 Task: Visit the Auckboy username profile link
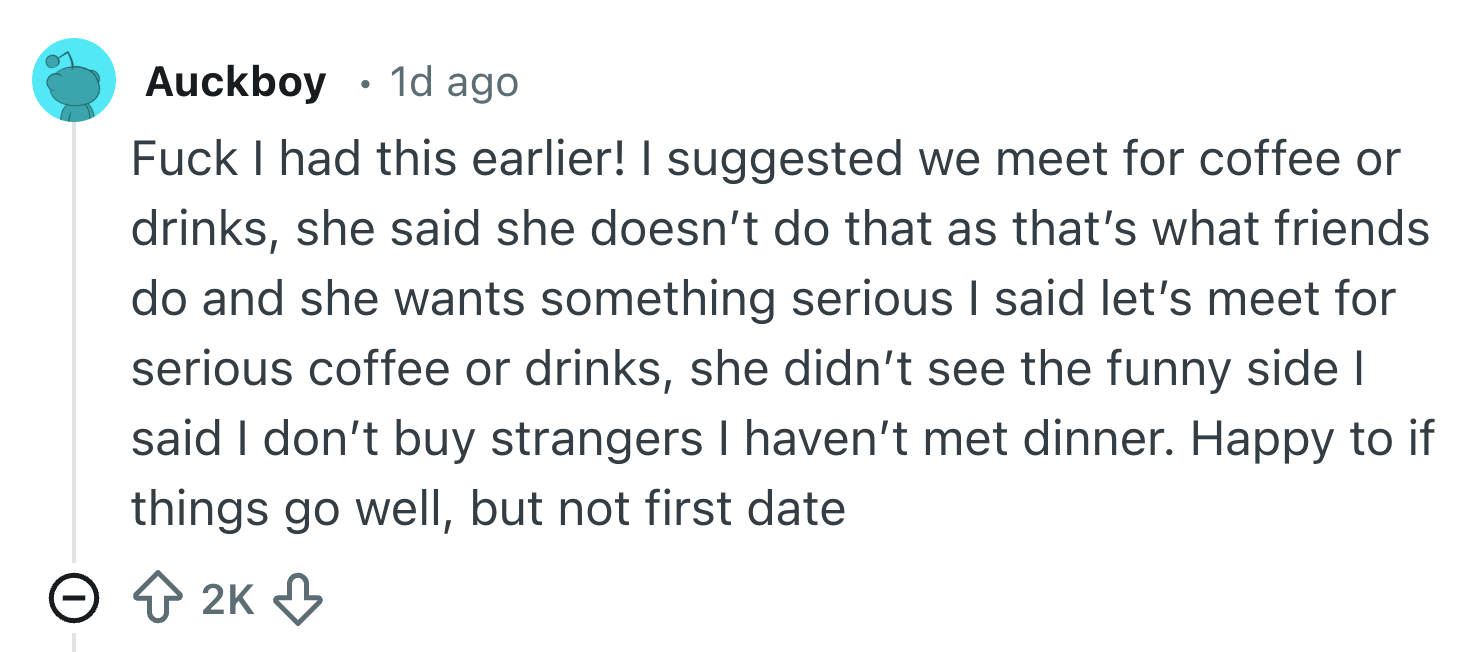[x=235, y=82]
